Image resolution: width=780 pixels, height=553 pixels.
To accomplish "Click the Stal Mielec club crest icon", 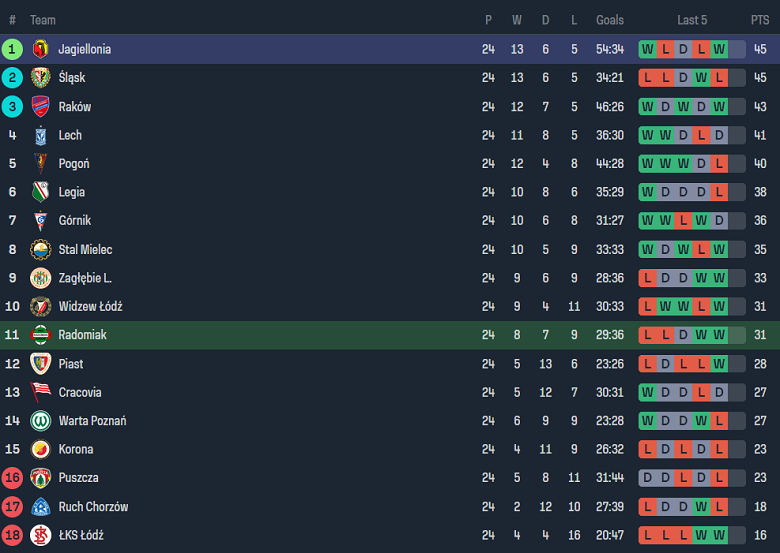I will [x=40, y=249].
